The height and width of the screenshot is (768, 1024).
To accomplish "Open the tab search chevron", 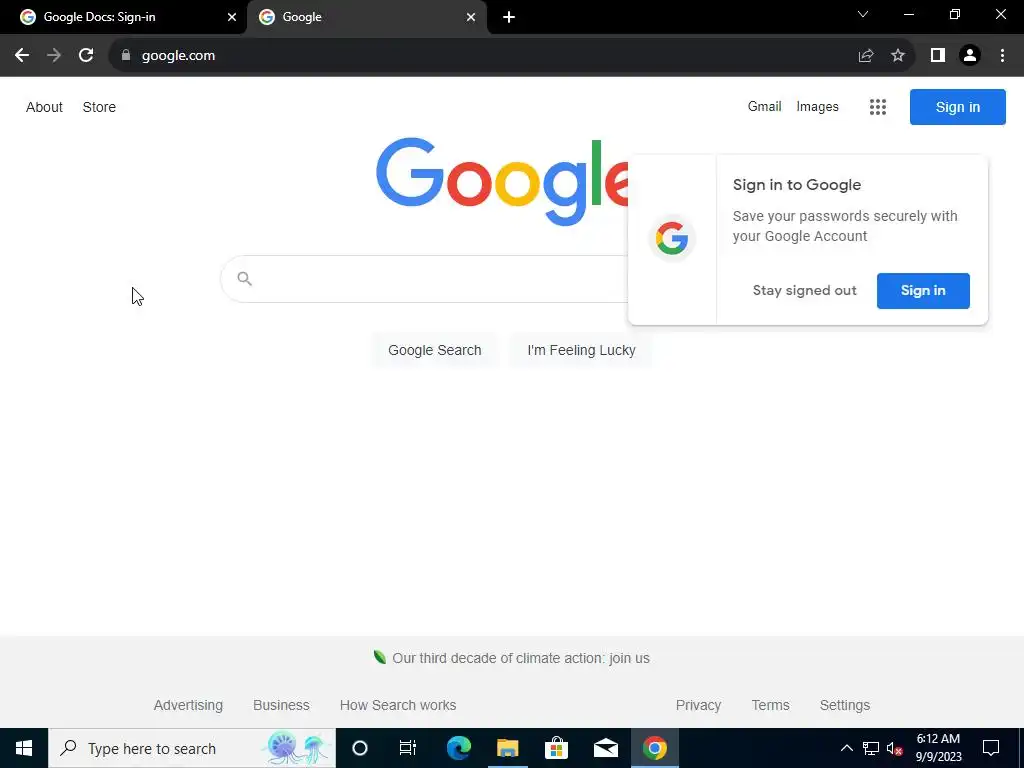I will coord(863,14).
